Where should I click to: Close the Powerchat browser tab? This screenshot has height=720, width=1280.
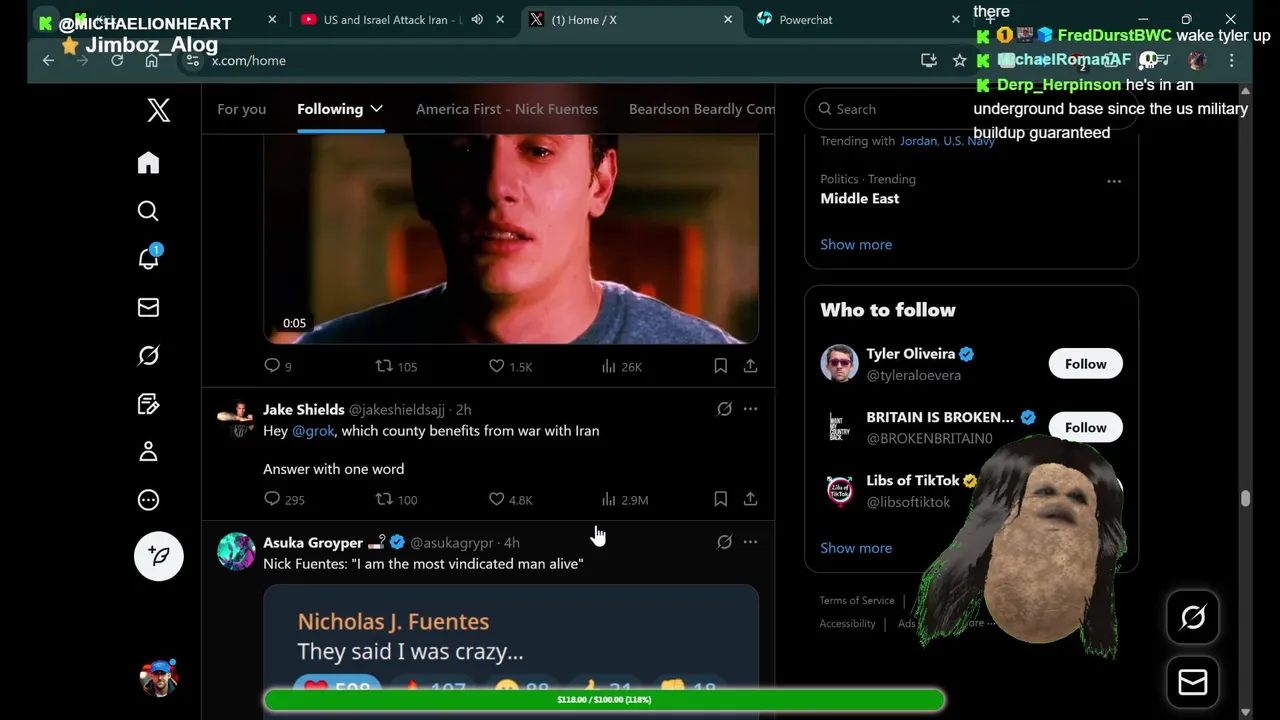[x=955, y=20]
